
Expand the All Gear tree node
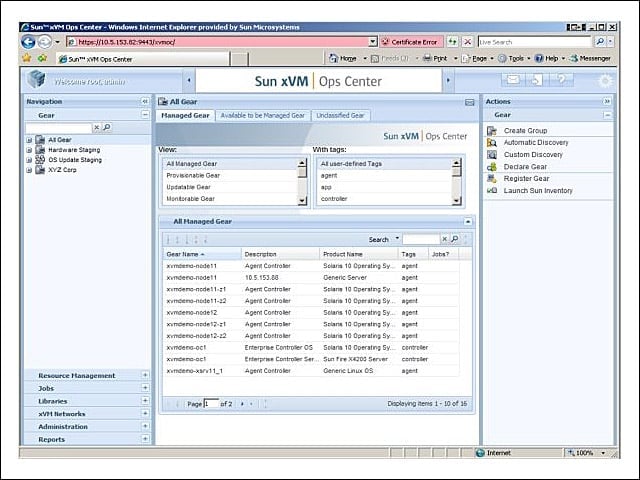pos(29,140)
